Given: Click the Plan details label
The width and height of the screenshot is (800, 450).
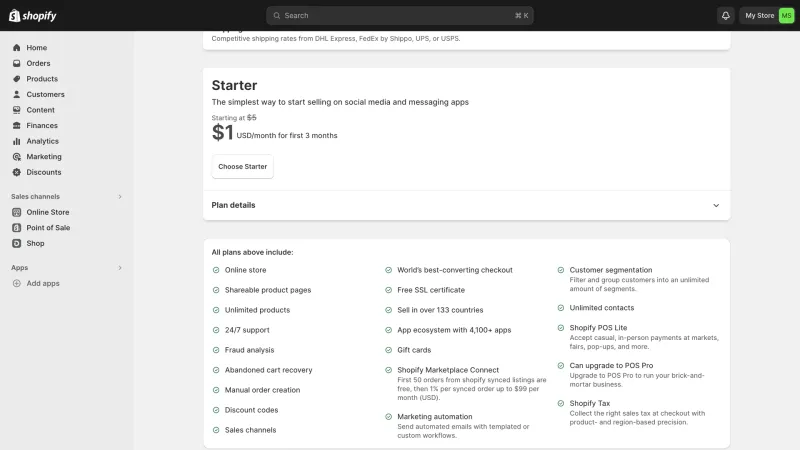Looking at the screenshot, I should point(233,205).
